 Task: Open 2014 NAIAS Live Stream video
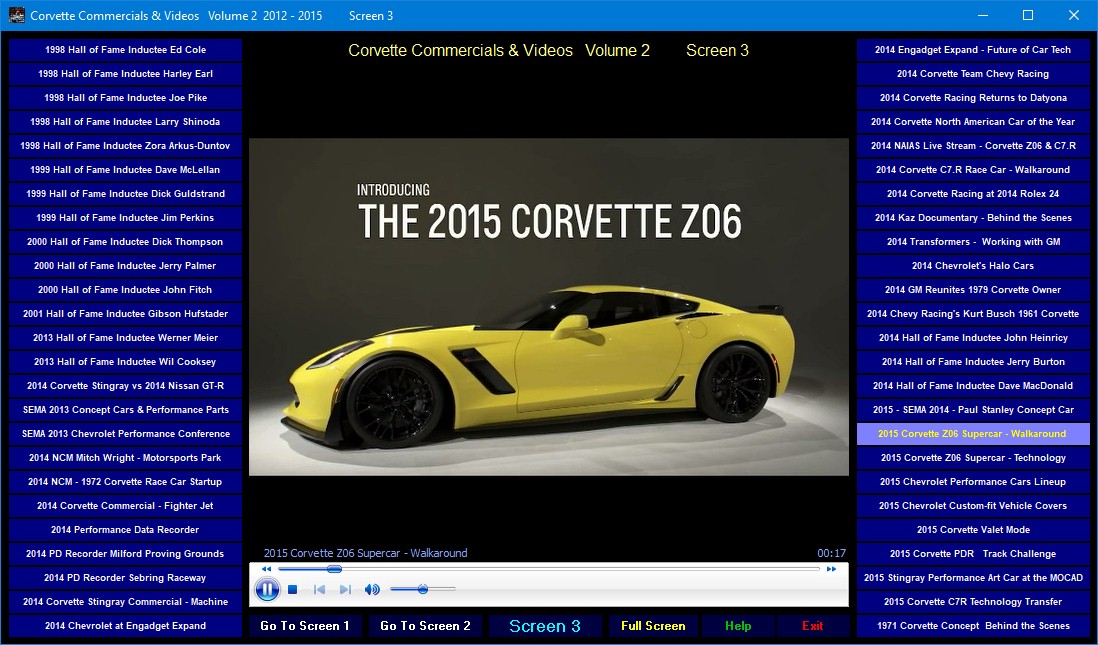(x=973, y=146)
